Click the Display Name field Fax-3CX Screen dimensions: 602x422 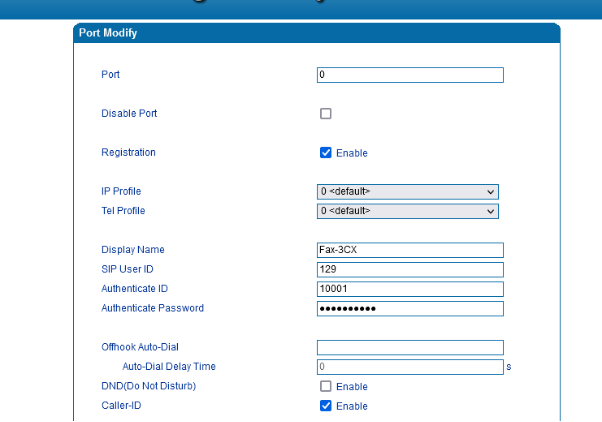coord(410,250)
